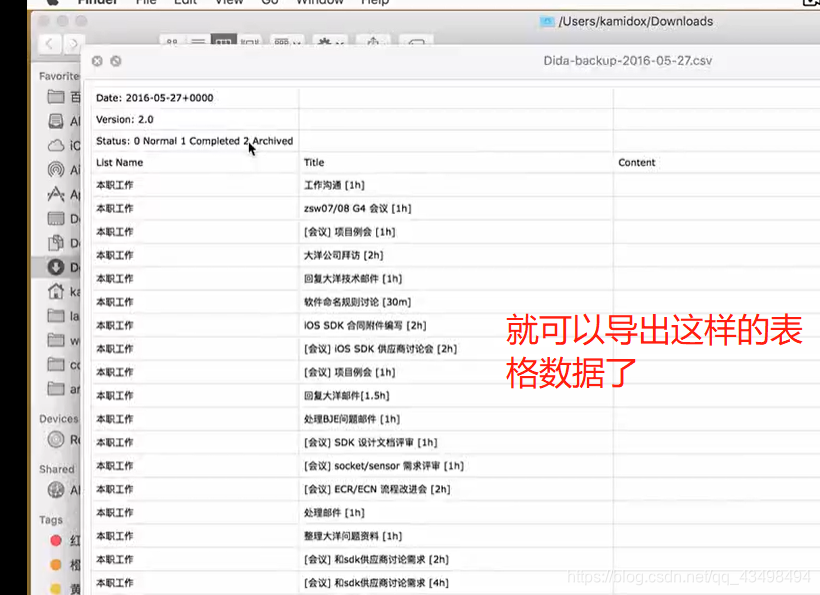The width and height of the screenshot is (820, 595).
Task: Open All My Files in sidebar
Action: click(x=63, y=121)
